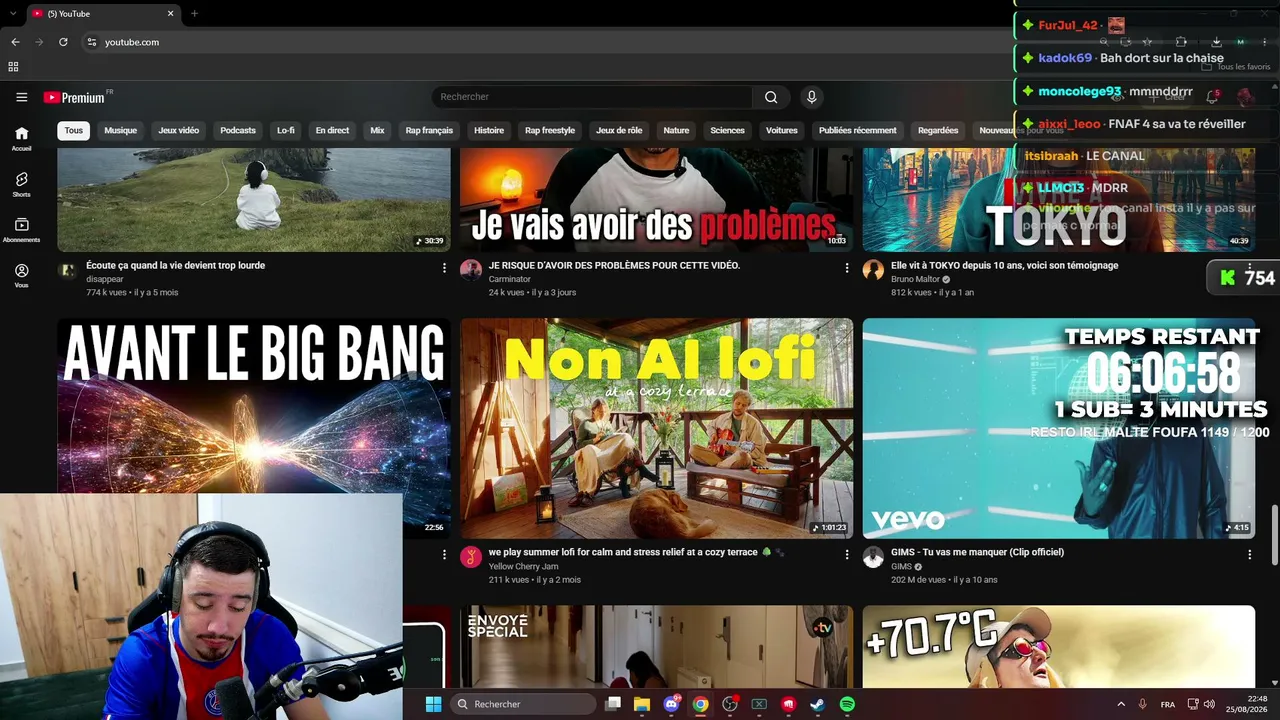The width and height of the screenshot is (1280, 720).
Task: Open the Vous section in sidebar
Action: click(x=21, y=276)
